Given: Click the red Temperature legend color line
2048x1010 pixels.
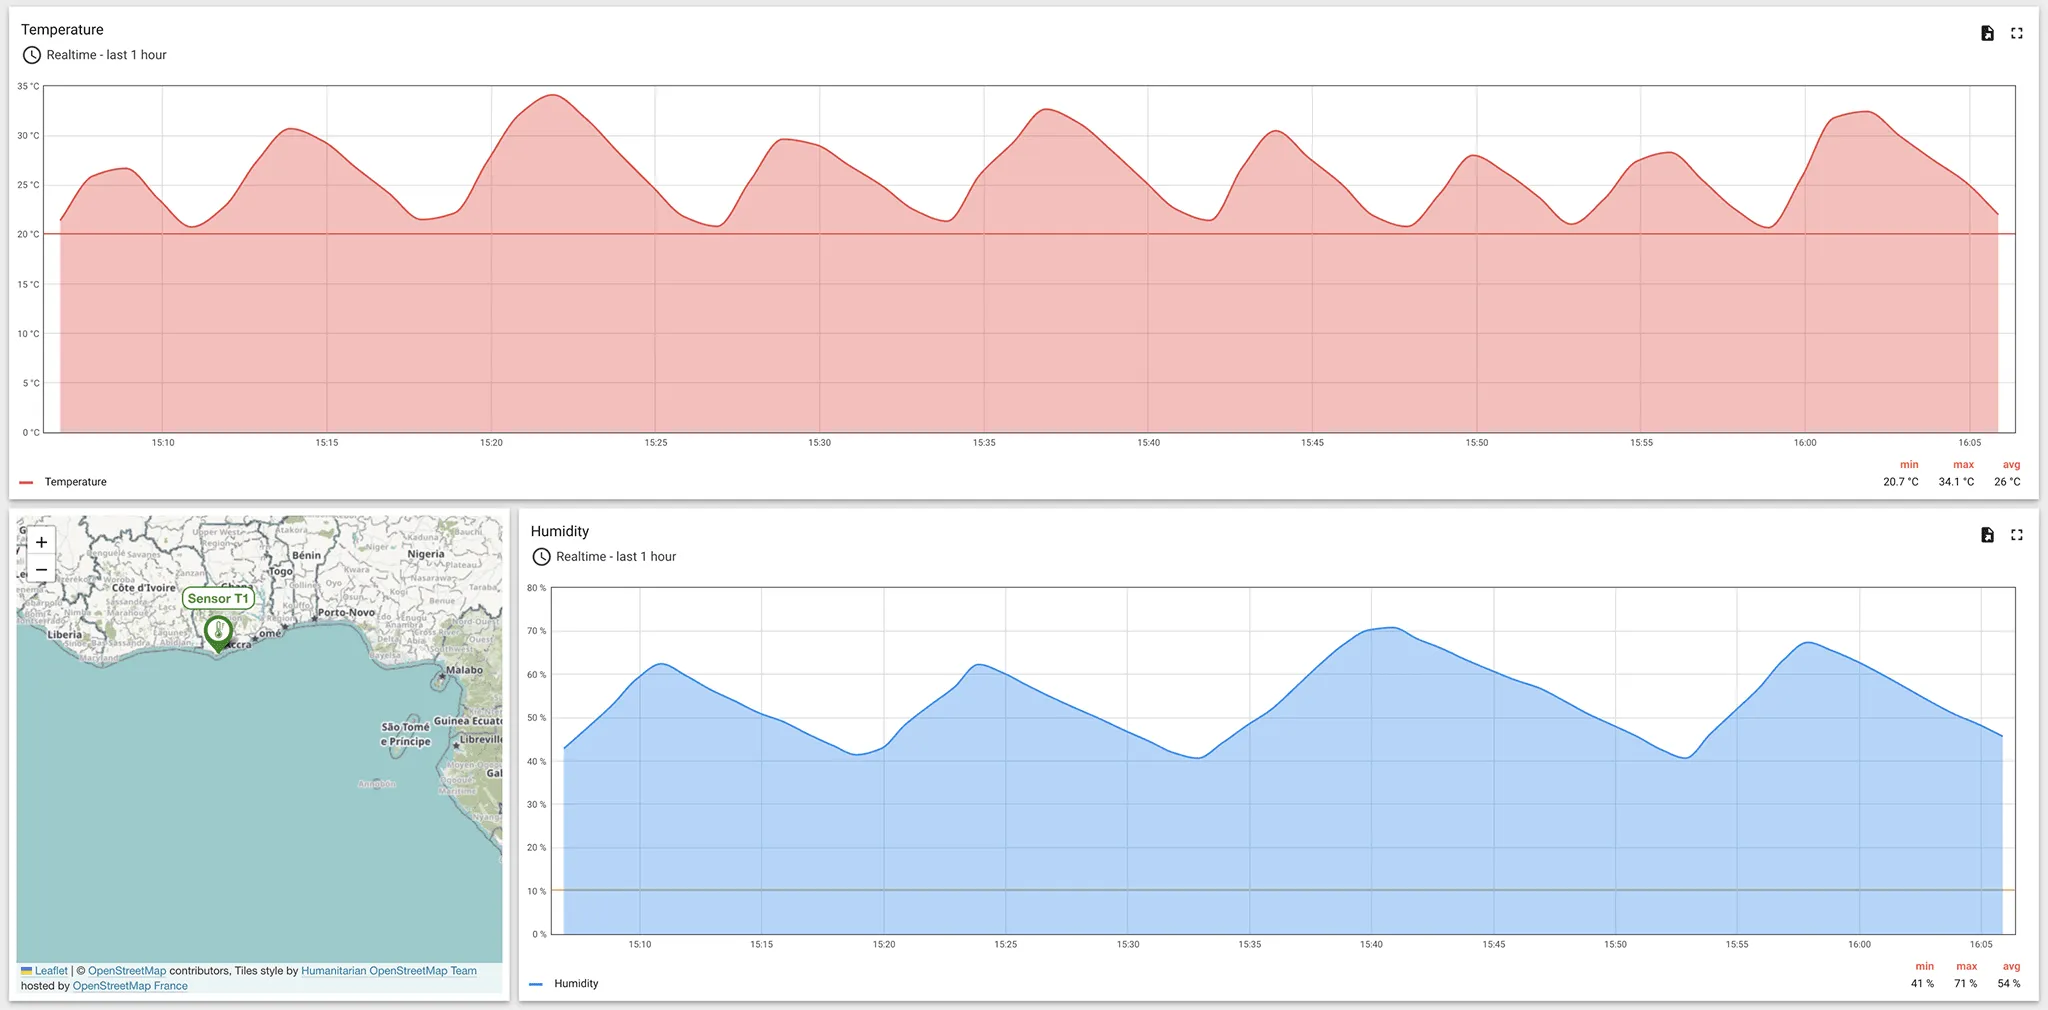Looking at the screenshot, I should point(28,481).
